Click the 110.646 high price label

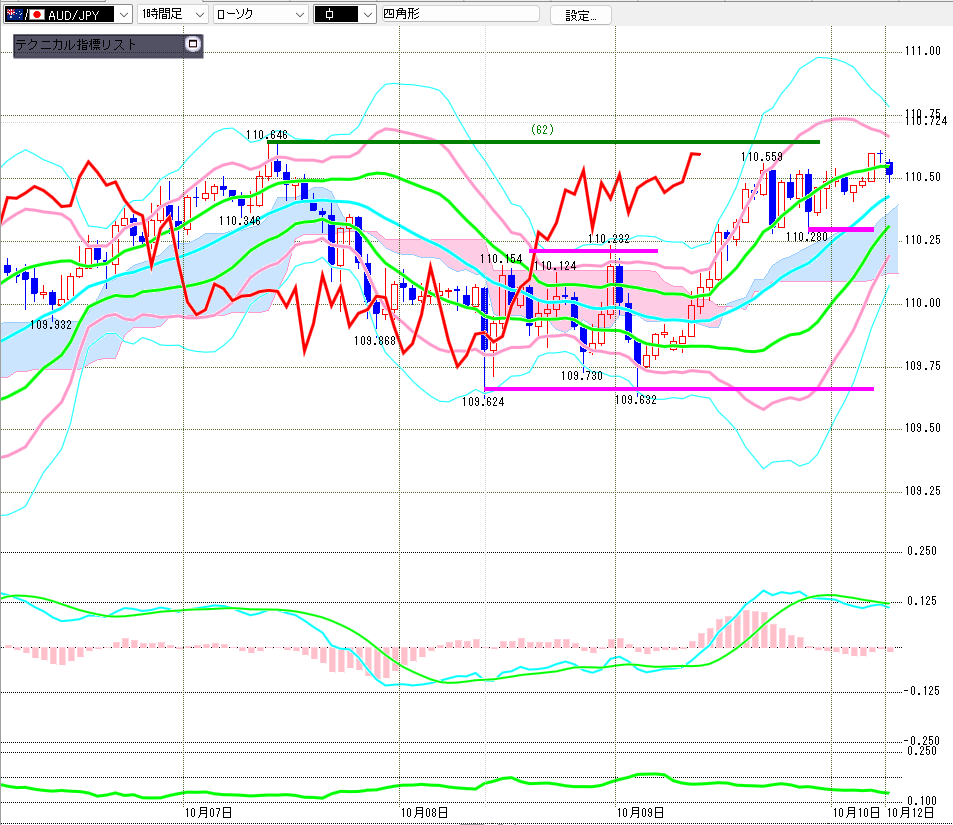point(267,135)
